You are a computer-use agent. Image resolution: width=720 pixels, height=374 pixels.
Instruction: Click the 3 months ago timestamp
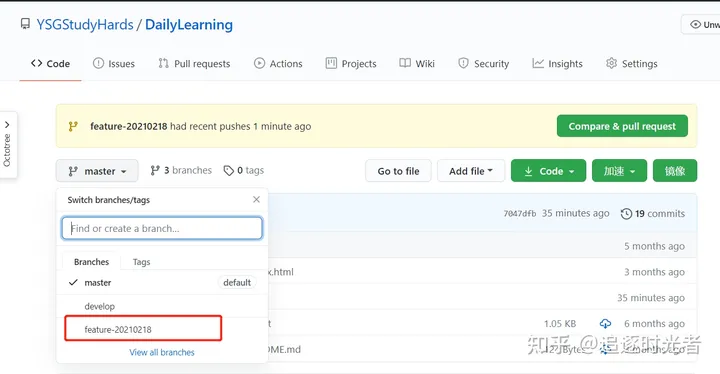point(654,272)
